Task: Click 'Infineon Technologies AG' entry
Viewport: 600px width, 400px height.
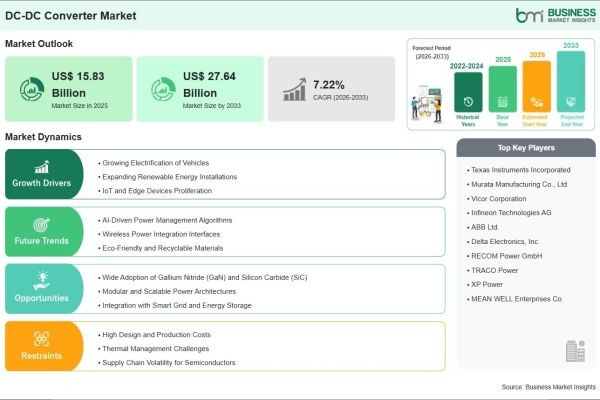Action: pyautogui.click(x=509, y=213)
